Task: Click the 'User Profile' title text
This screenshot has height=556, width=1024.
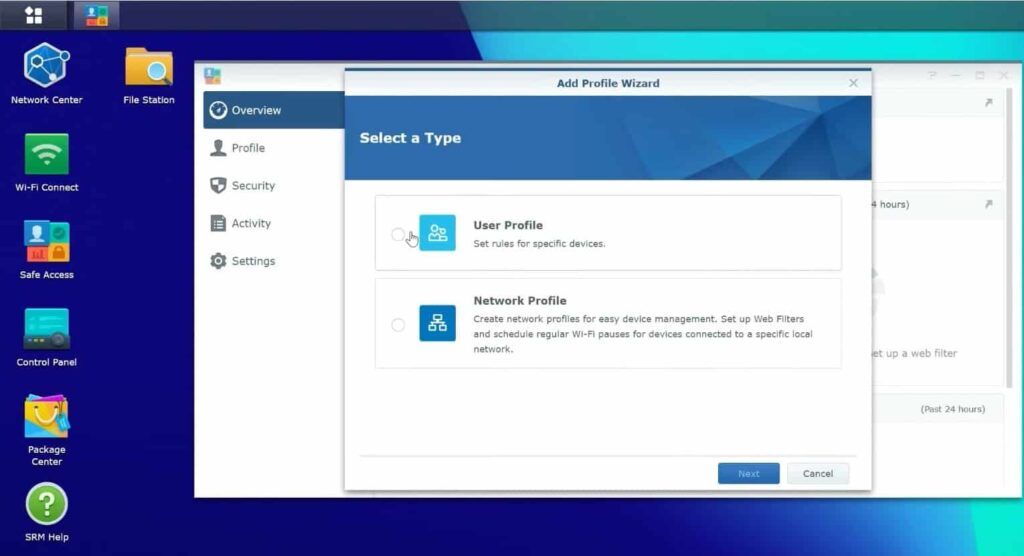Action: tap(508, 225)
